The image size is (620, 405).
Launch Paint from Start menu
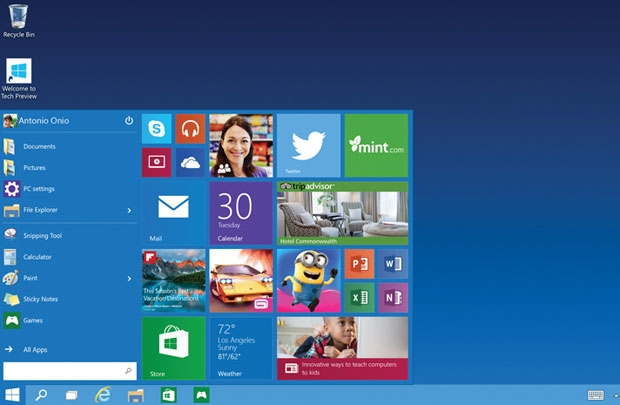click(x=69, y=278)
